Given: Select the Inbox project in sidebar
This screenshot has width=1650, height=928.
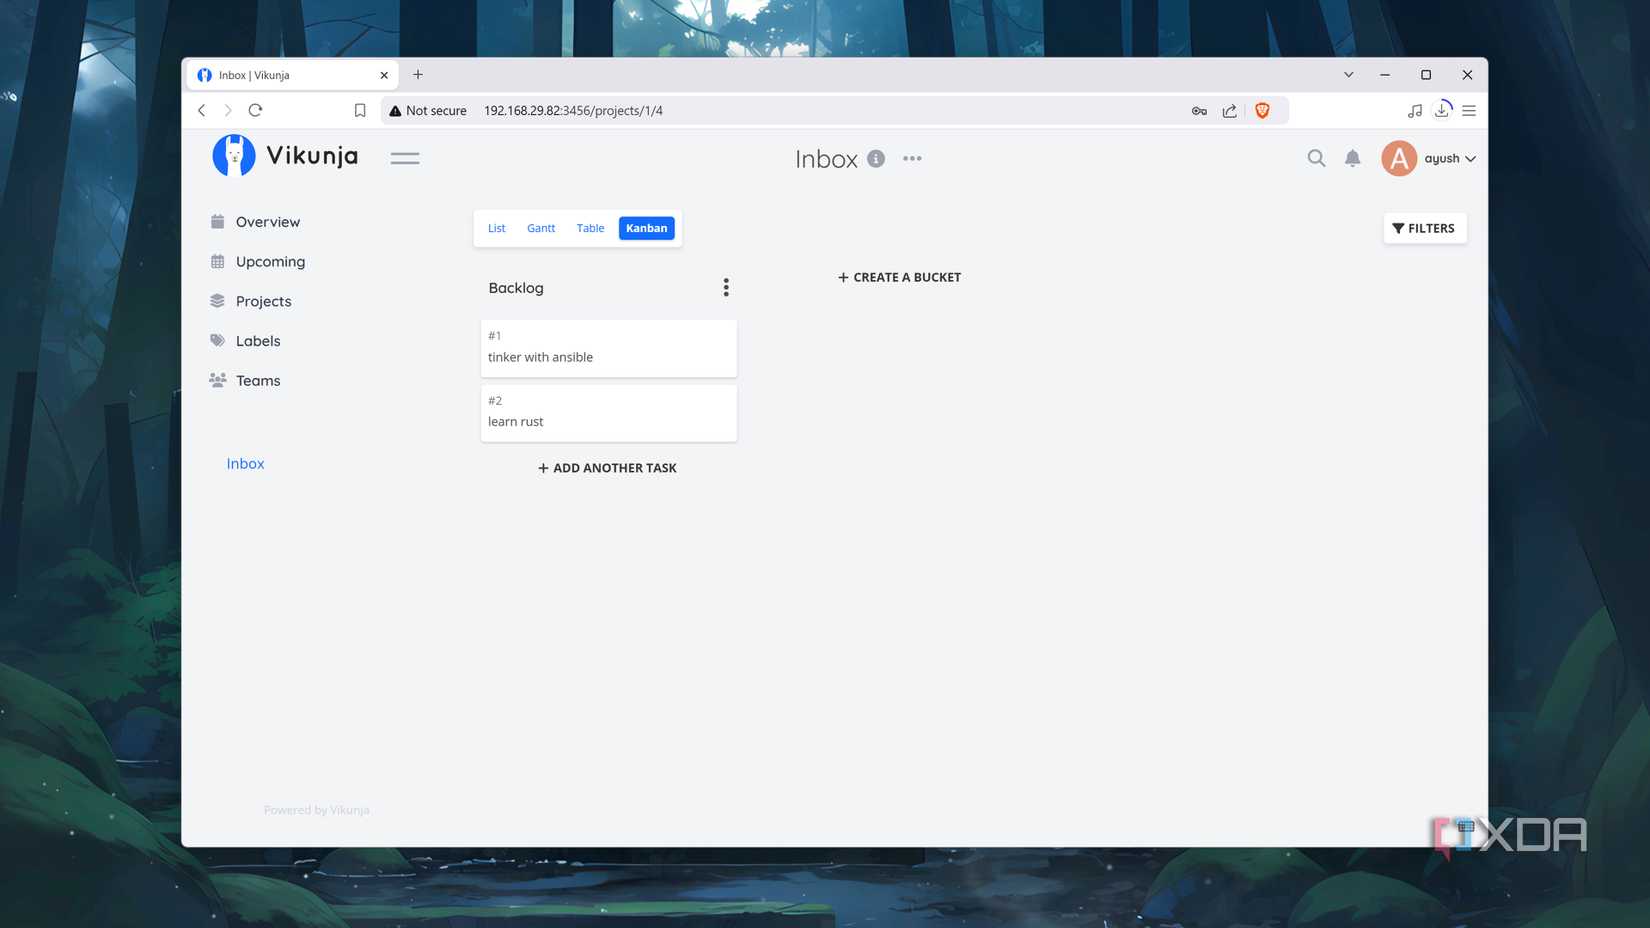Looking at the screenshot, I should (x=245, y=464).
